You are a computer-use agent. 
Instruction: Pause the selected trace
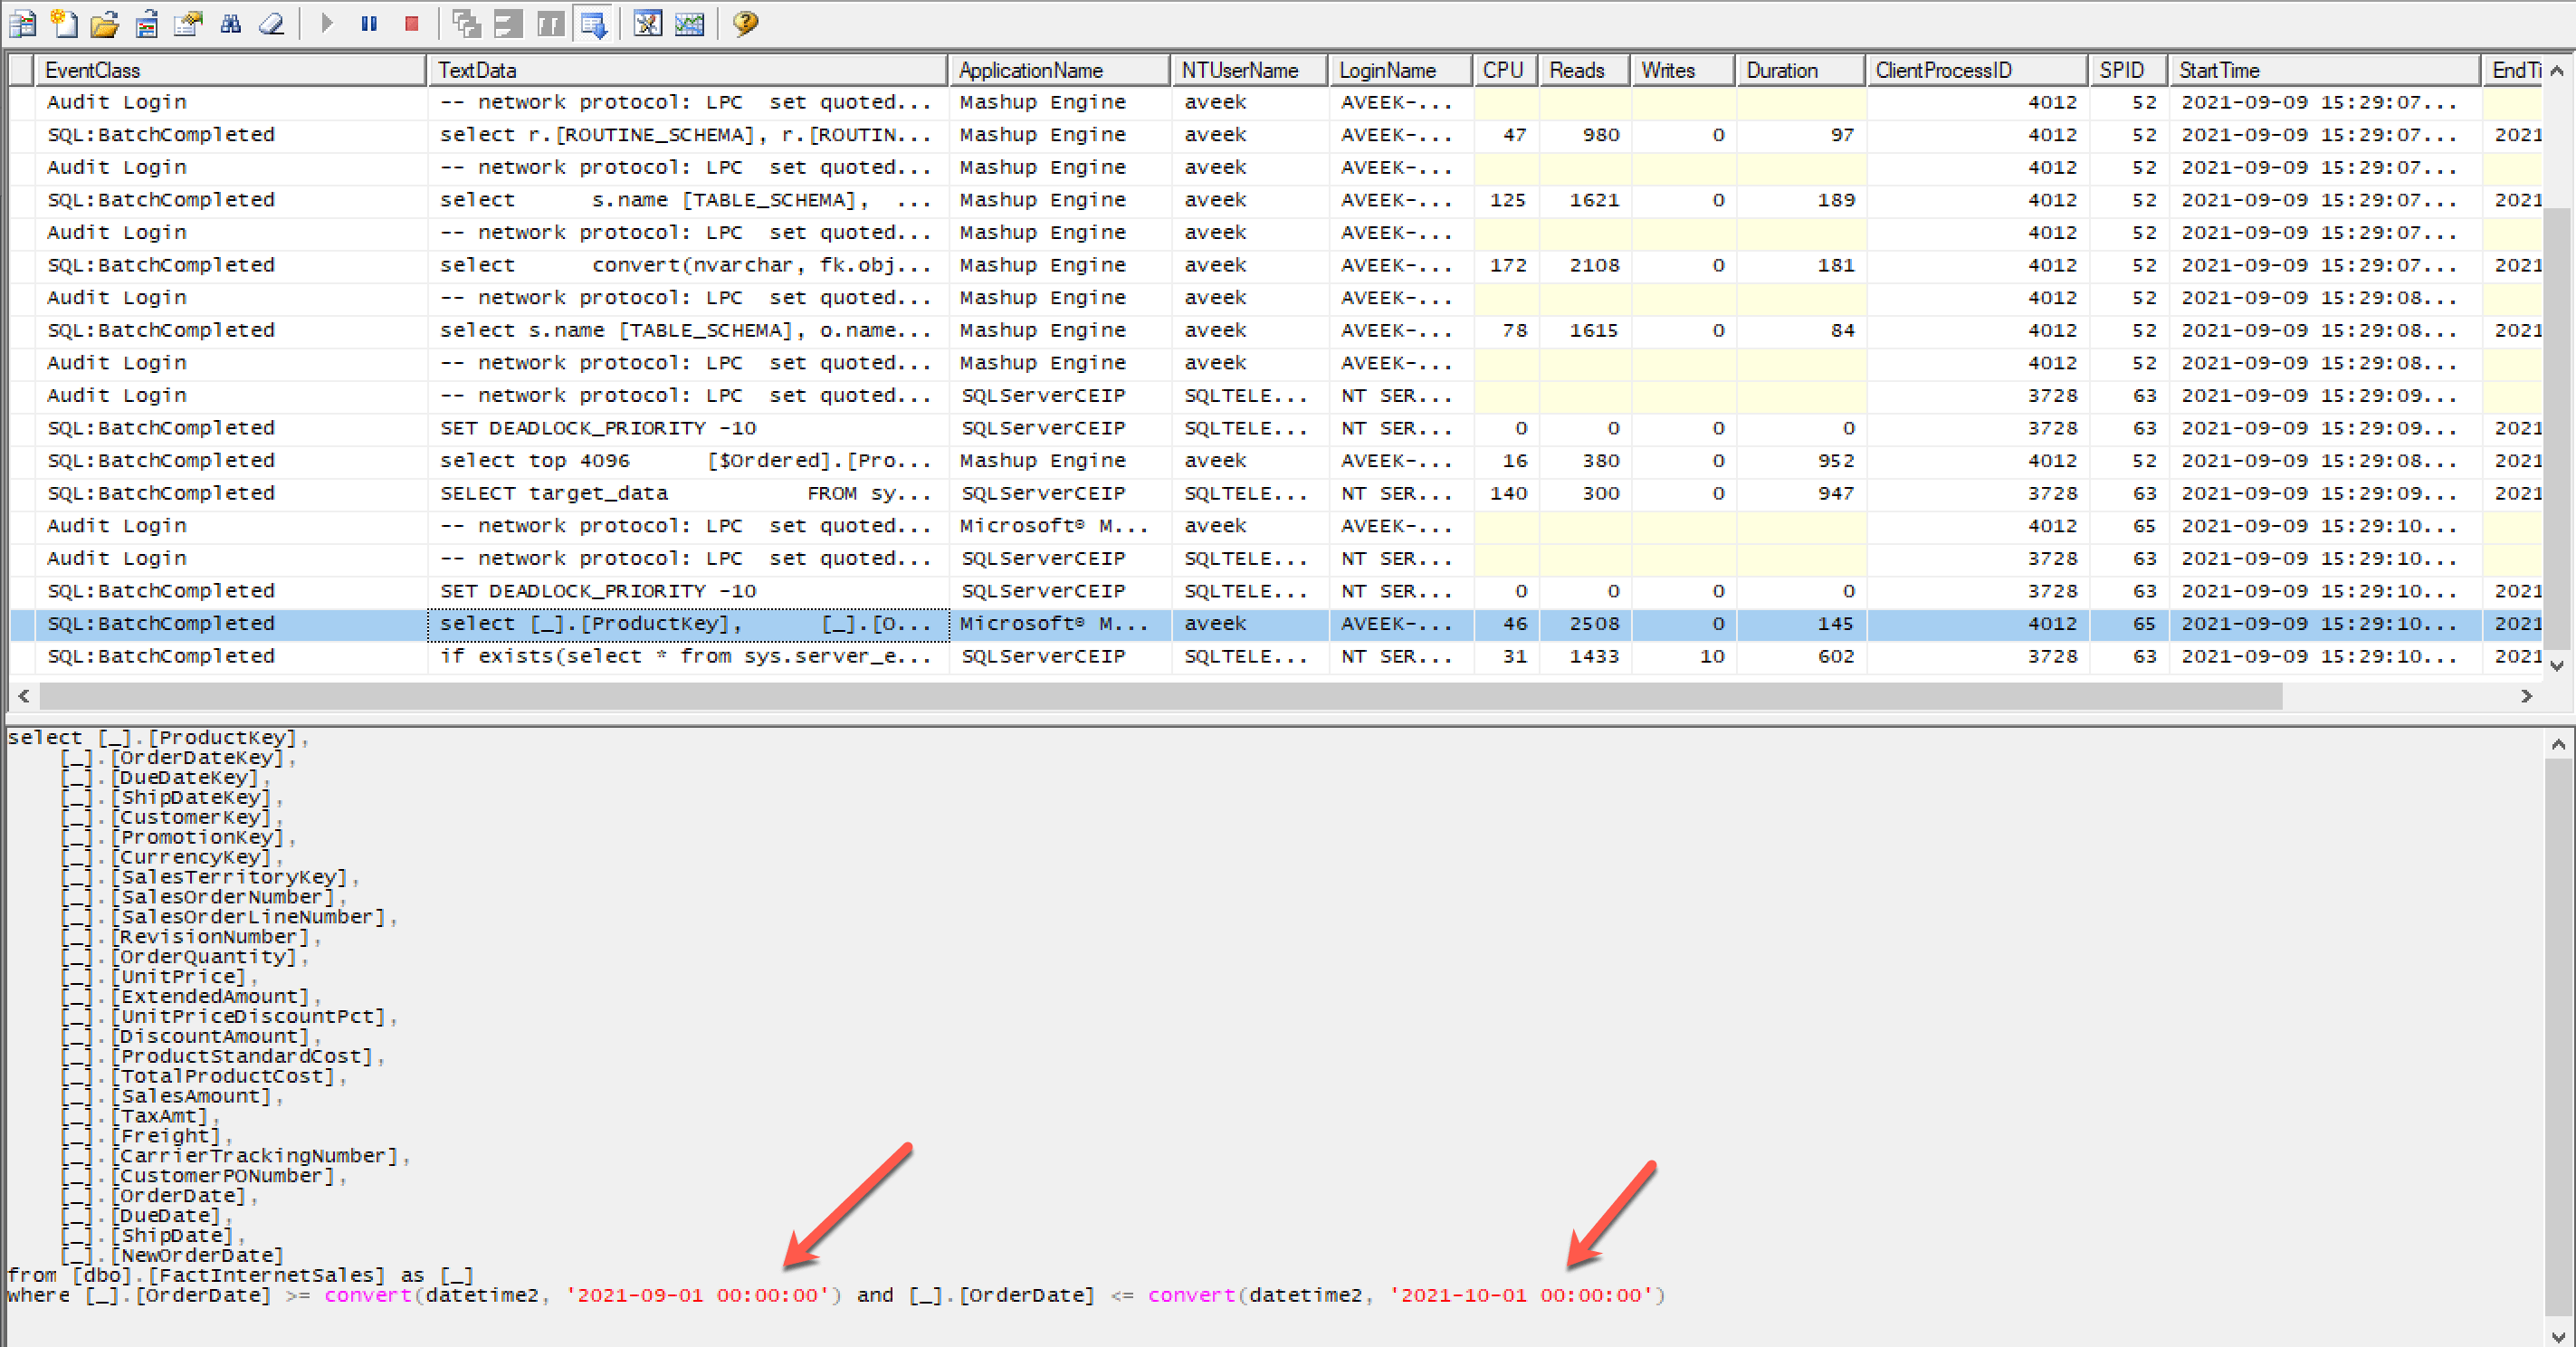point(369,23)
